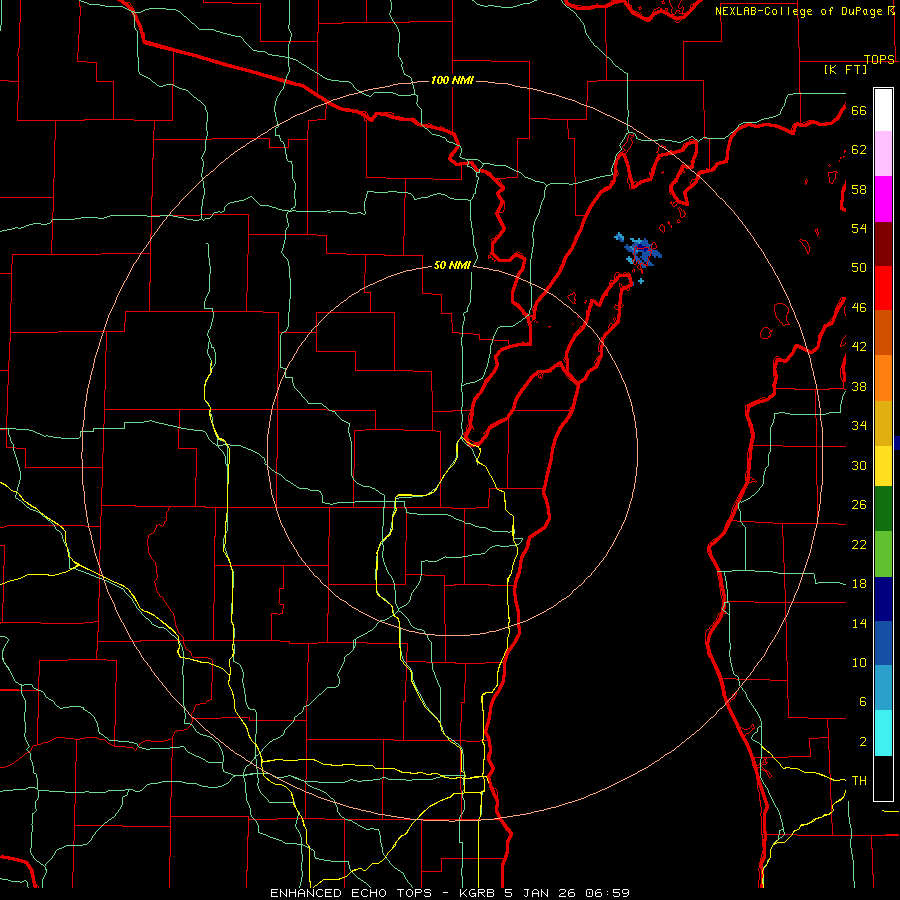Click the legend value 6
Screen dimensions: 900x900
pos(863,702)
